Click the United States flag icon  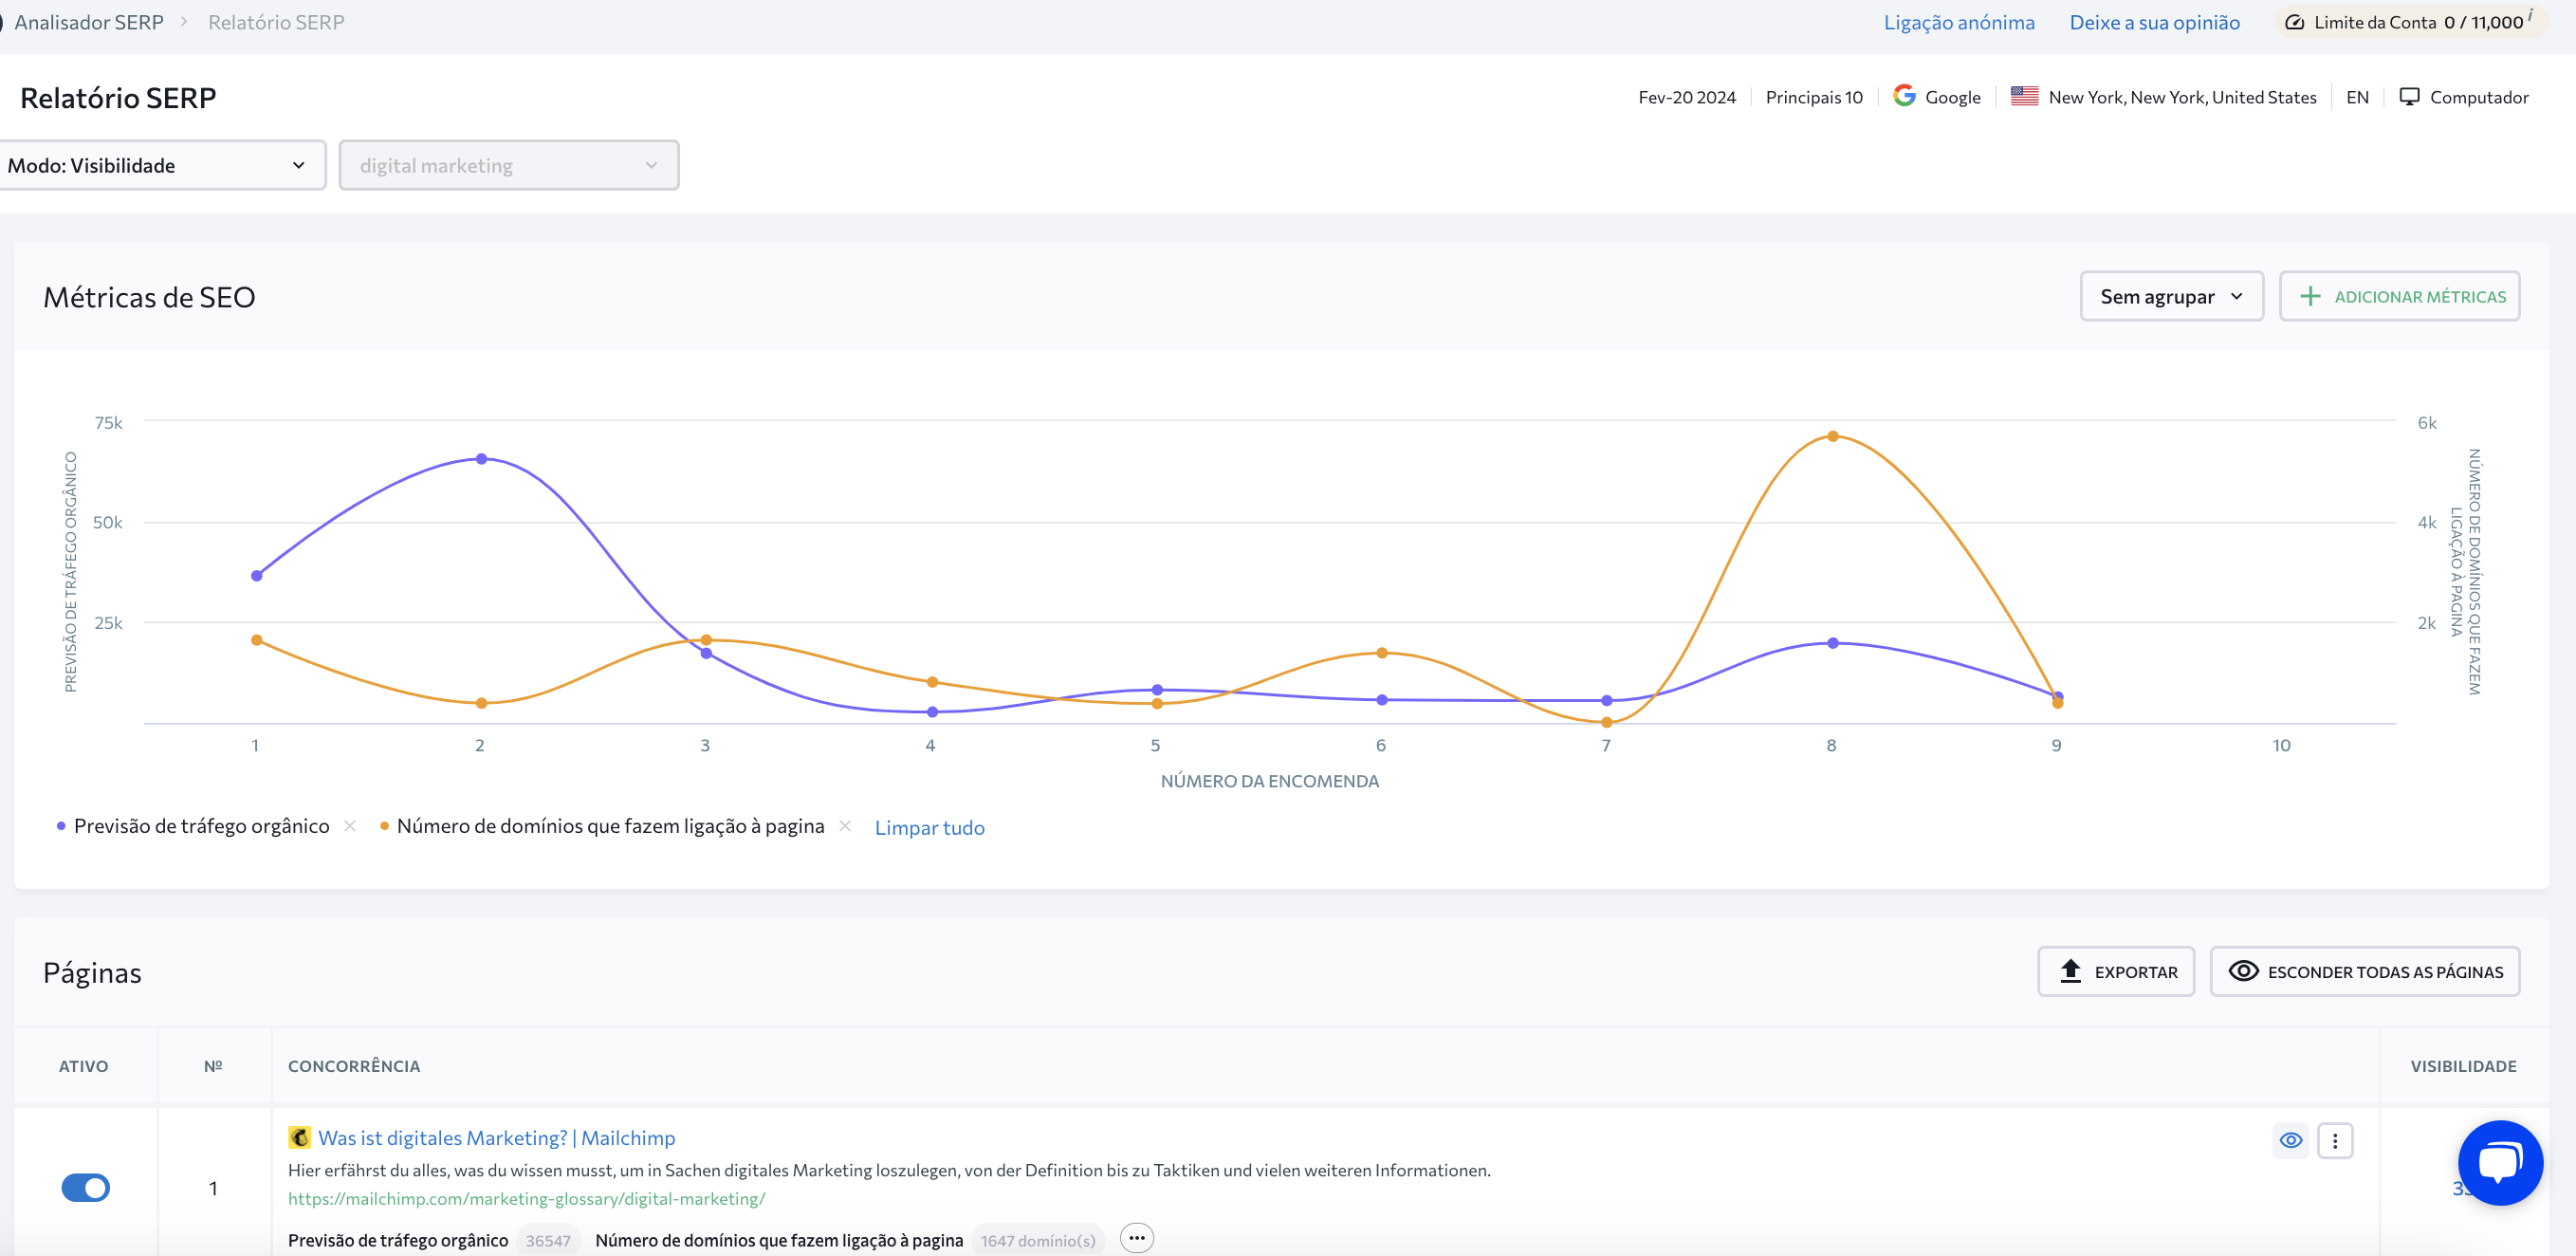coord(2024,96)
